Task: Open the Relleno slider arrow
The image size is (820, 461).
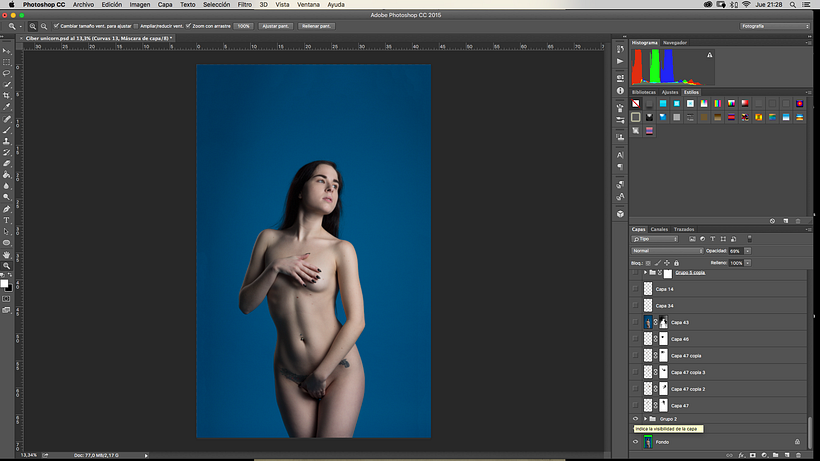Action: point(748,263)
